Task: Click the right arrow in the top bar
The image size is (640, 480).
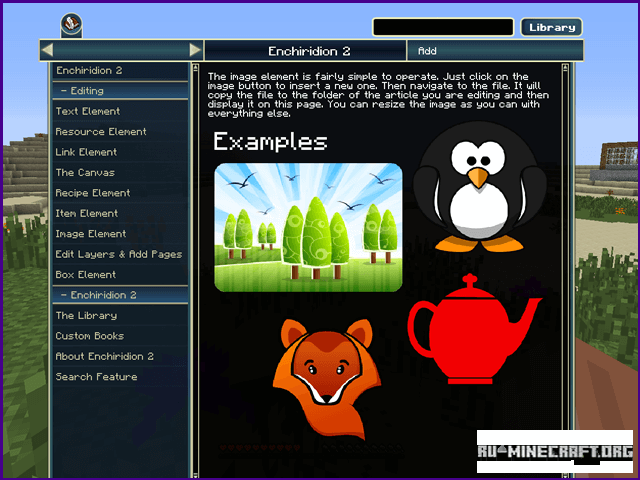Action: (196, 50)
